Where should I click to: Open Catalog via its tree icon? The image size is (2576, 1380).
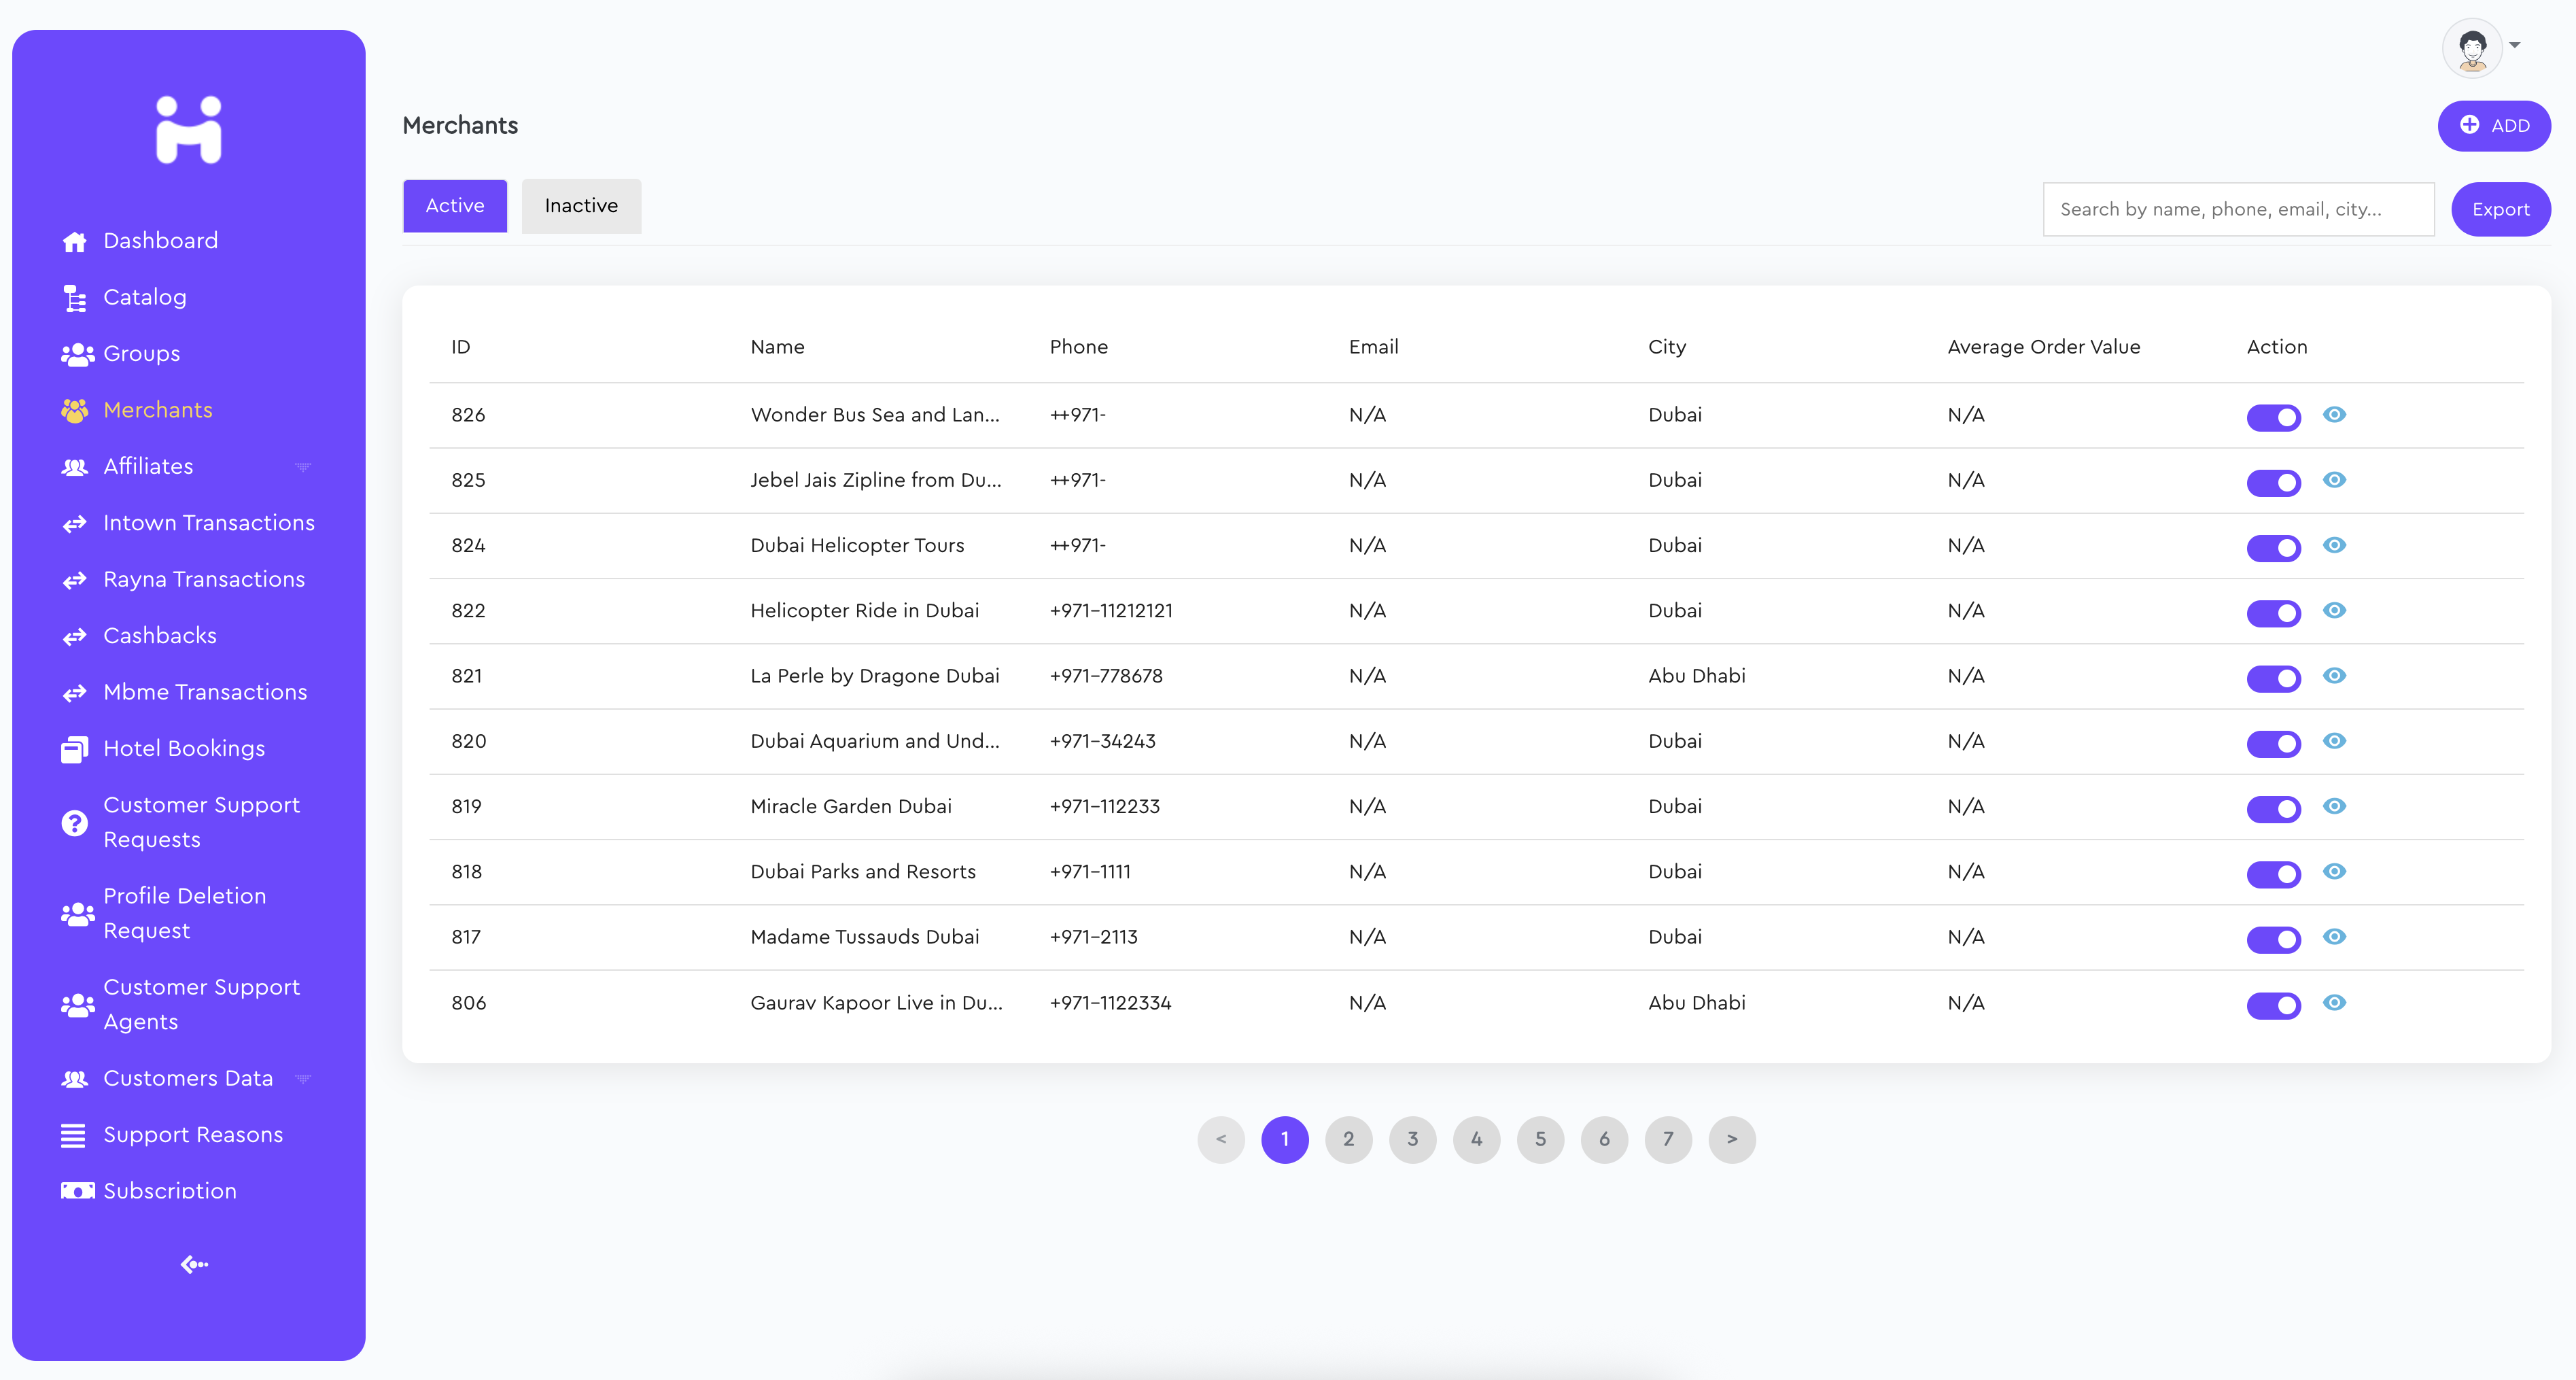click(74, 298)
